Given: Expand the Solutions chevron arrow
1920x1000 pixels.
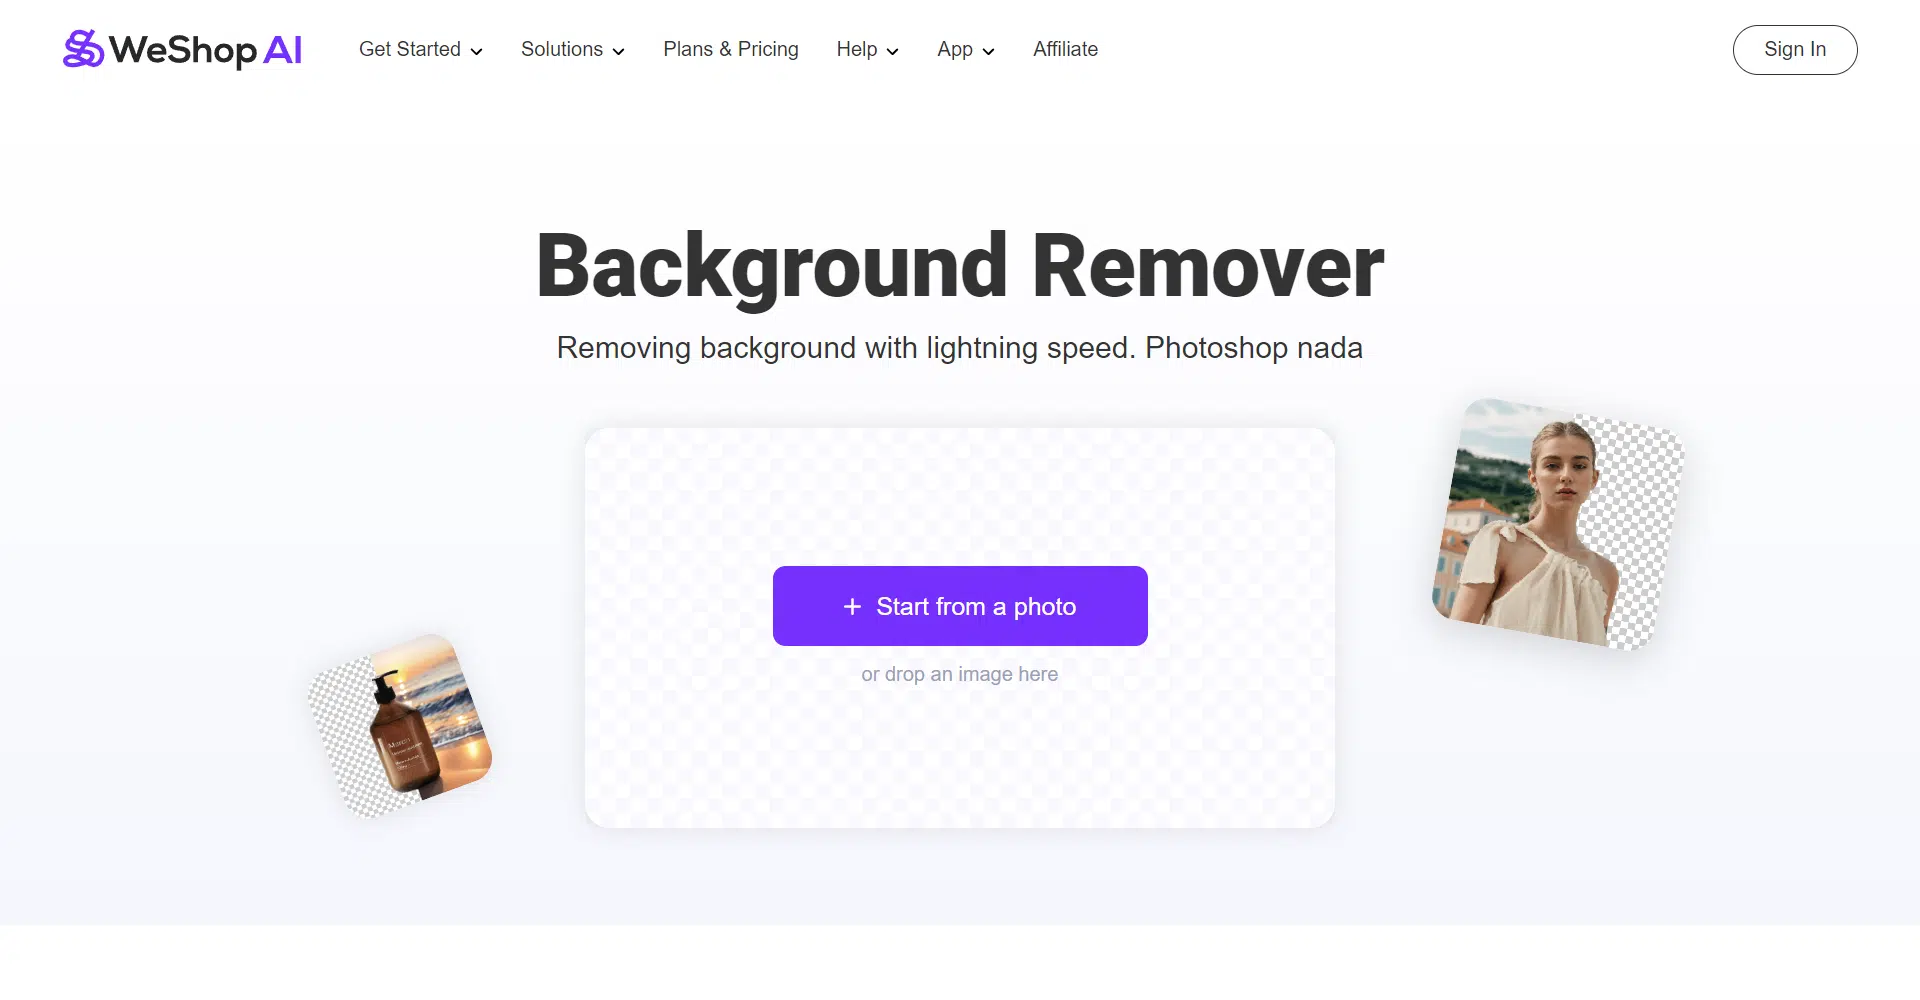Looking at the screenshot, I should [619, 51].
